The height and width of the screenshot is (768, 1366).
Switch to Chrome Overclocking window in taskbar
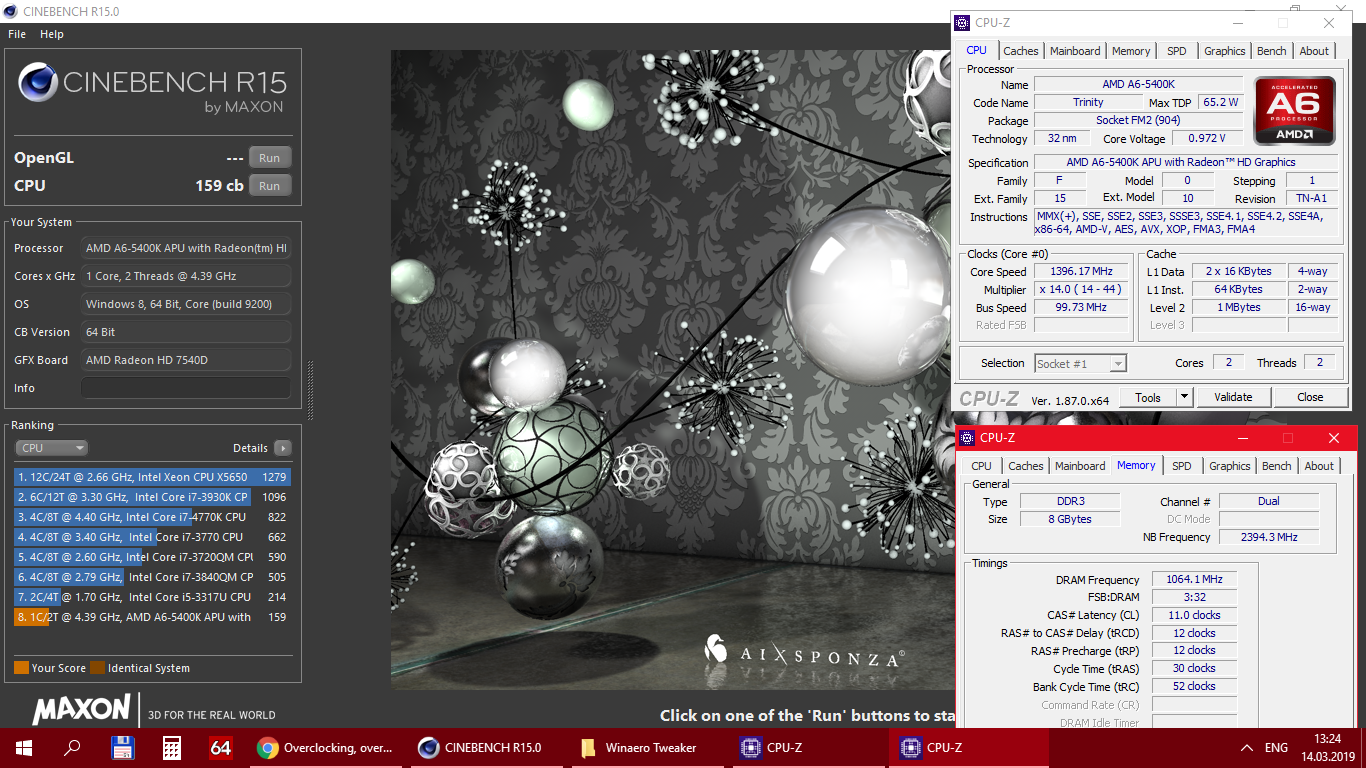point(326,747)
